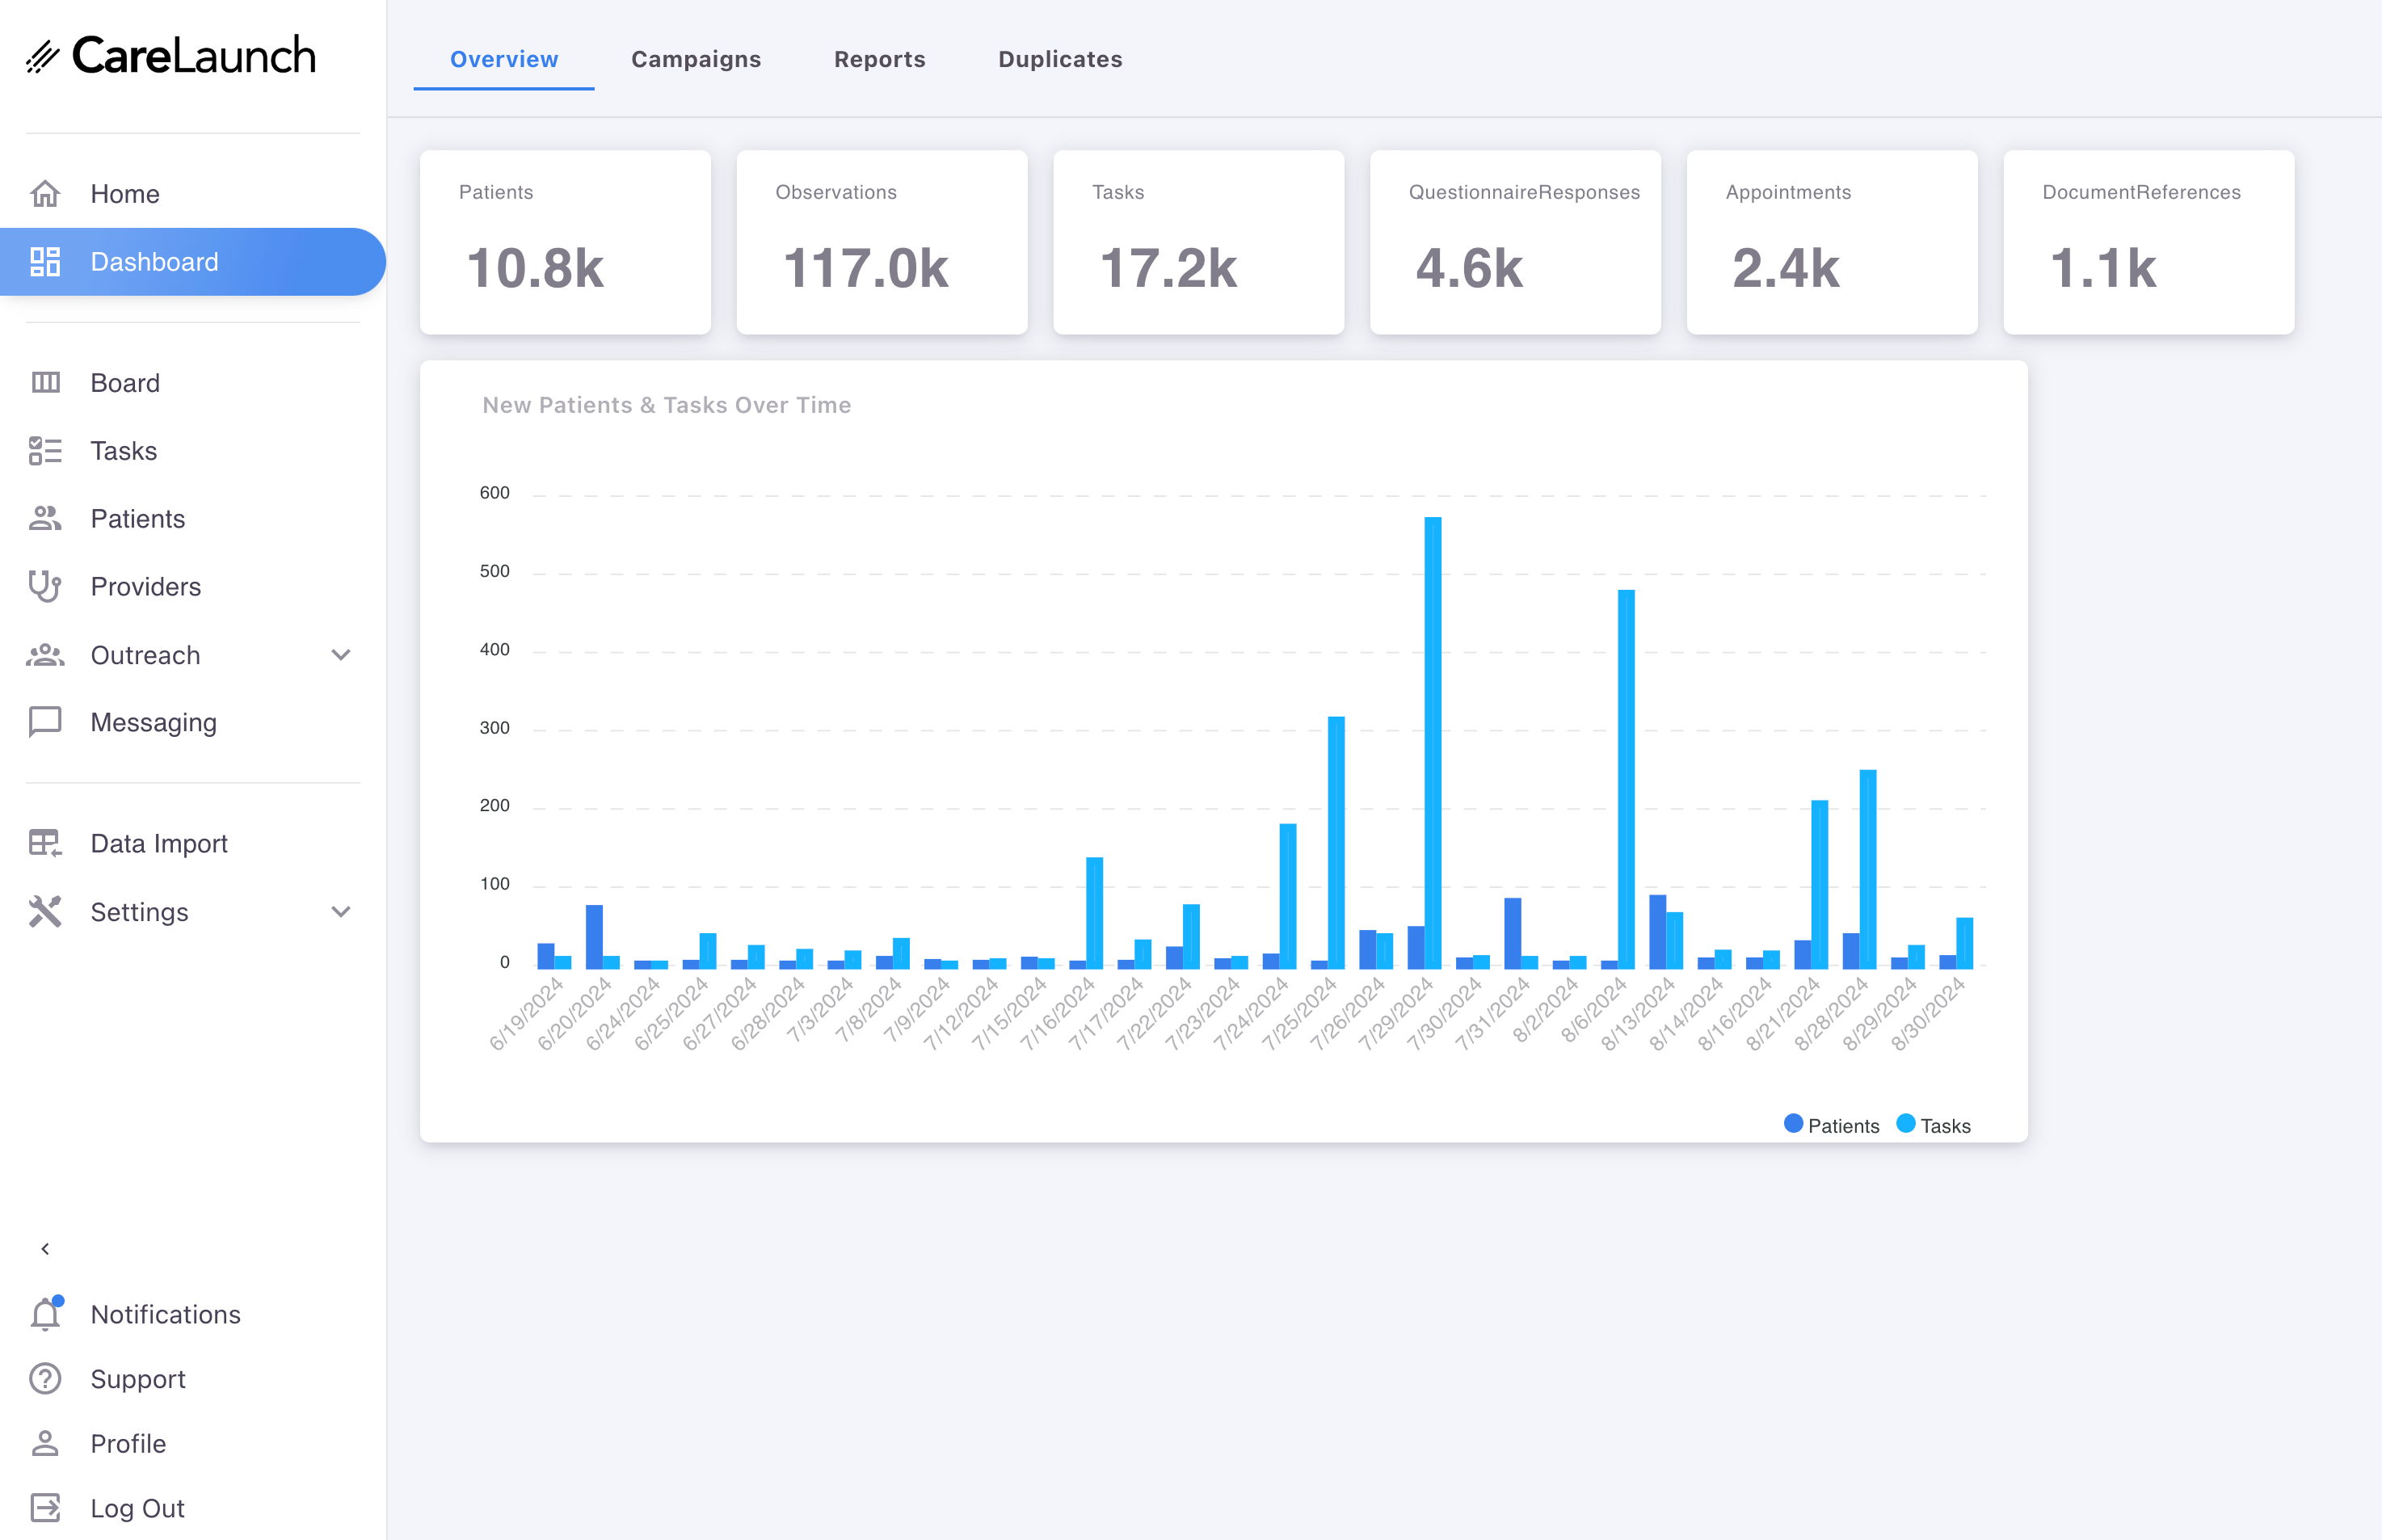Click the Tasks bar for 8/28/2024
The width and height of the screenshot is (2382, 1540).
pos(1868,869)
